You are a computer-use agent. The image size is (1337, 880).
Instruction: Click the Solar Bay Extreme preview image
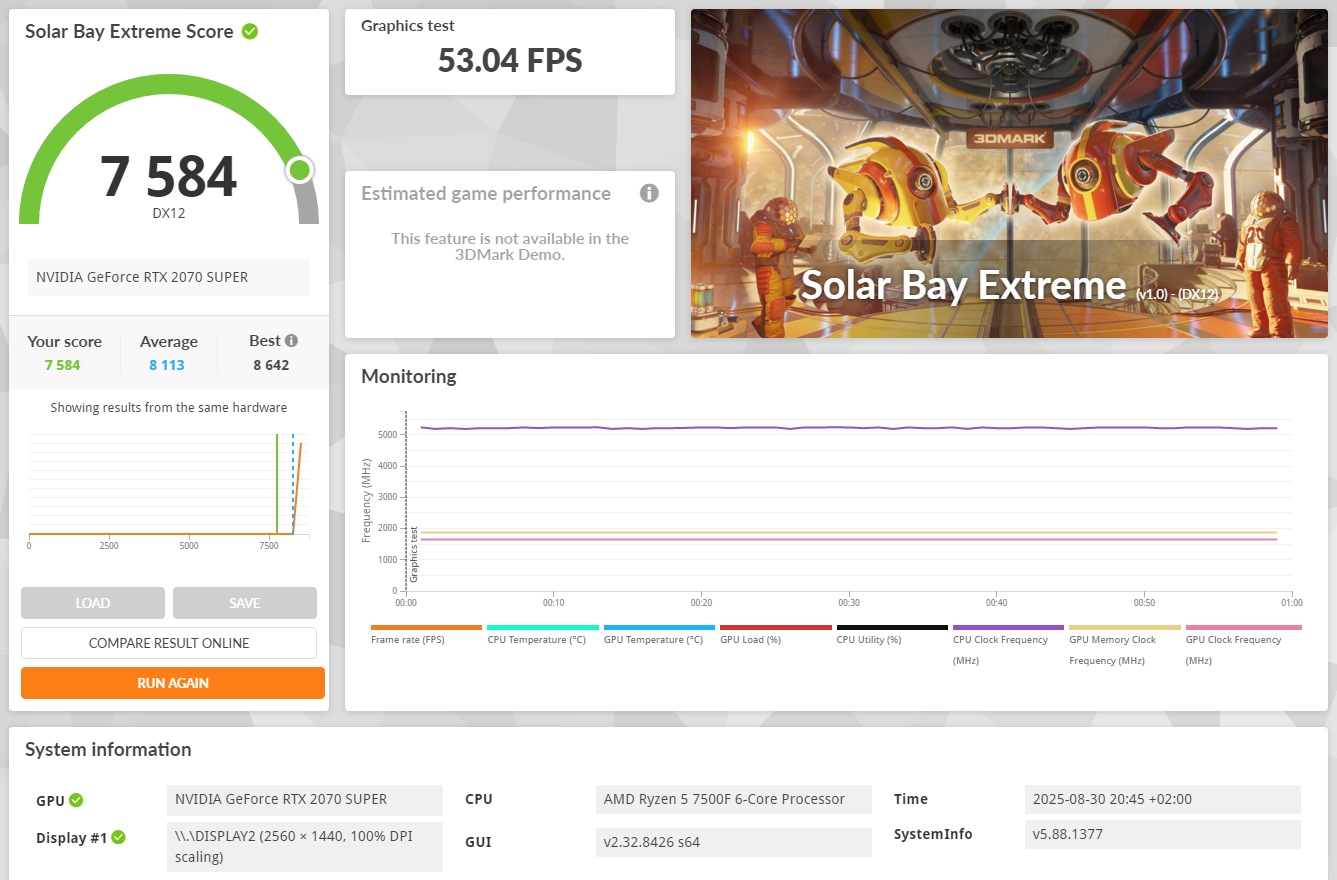pos(1009,173)
